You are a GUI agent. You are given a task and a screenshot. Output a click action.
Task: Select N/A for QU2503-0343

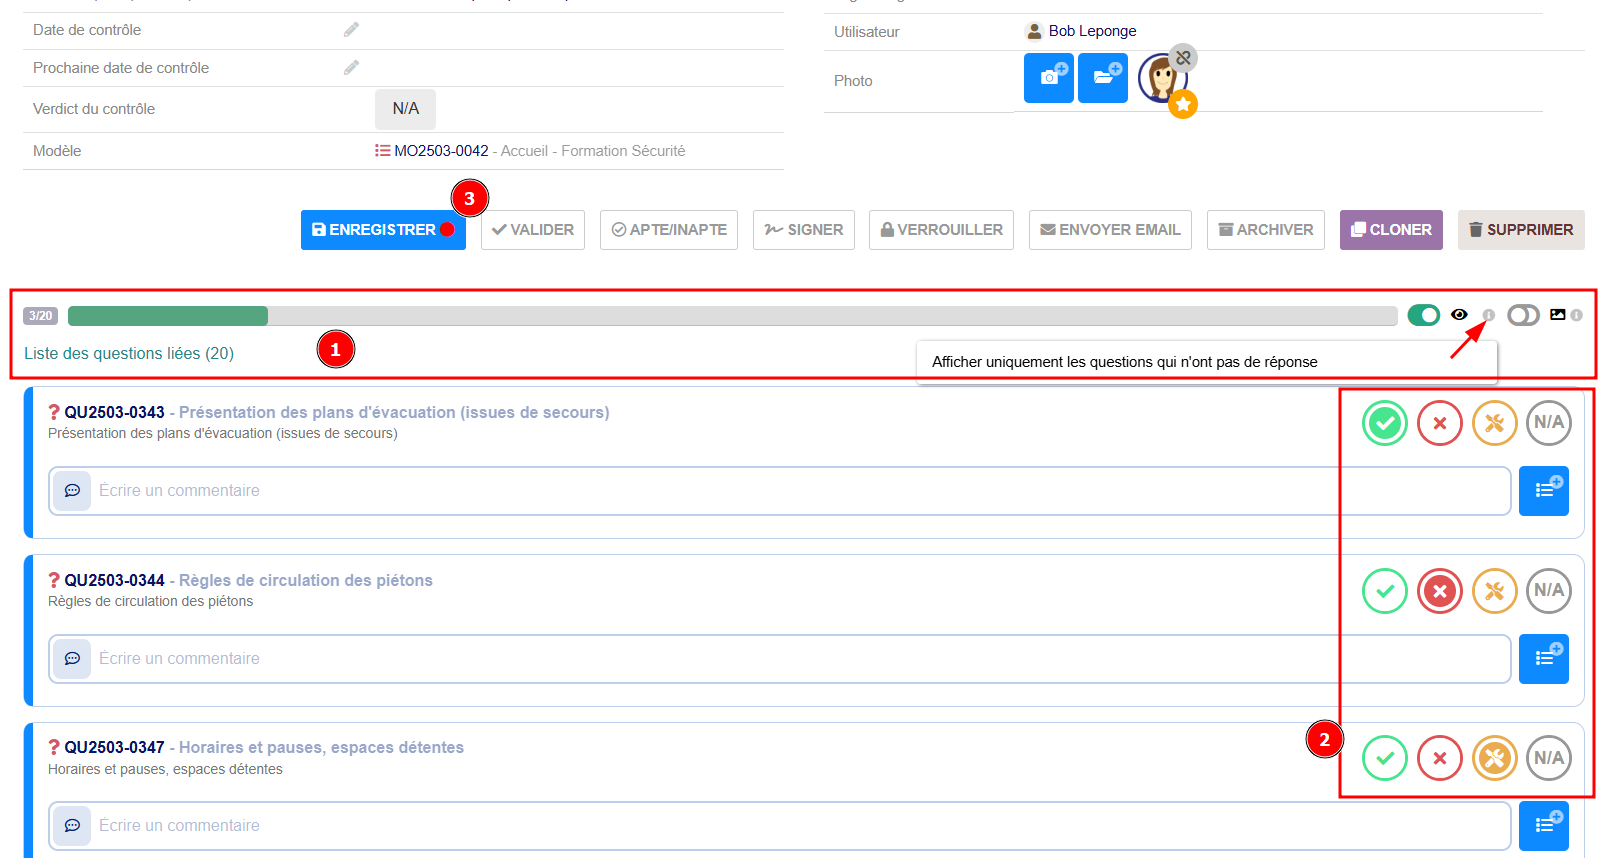click(1549, 423)
